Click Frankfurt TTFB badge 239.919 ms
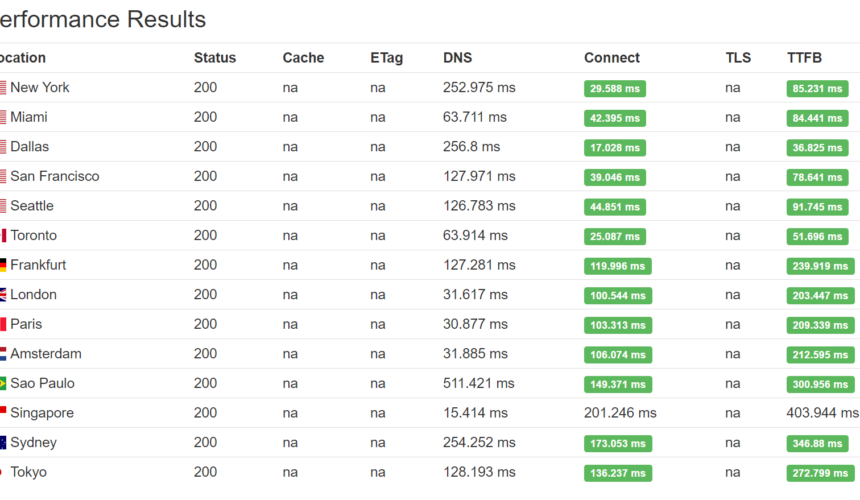The height and width of the screenshot is (500, 860). pos(820,266)
